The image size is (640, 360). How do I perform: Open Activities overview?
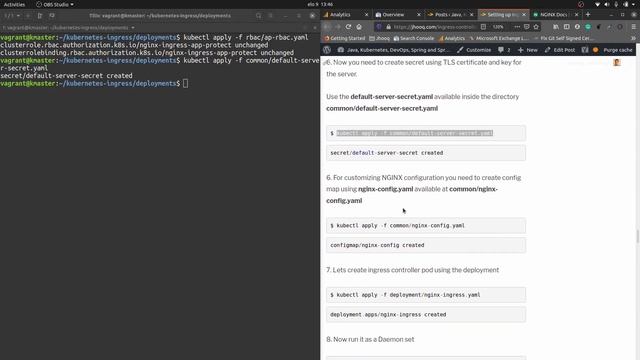(x=14, y=4)
